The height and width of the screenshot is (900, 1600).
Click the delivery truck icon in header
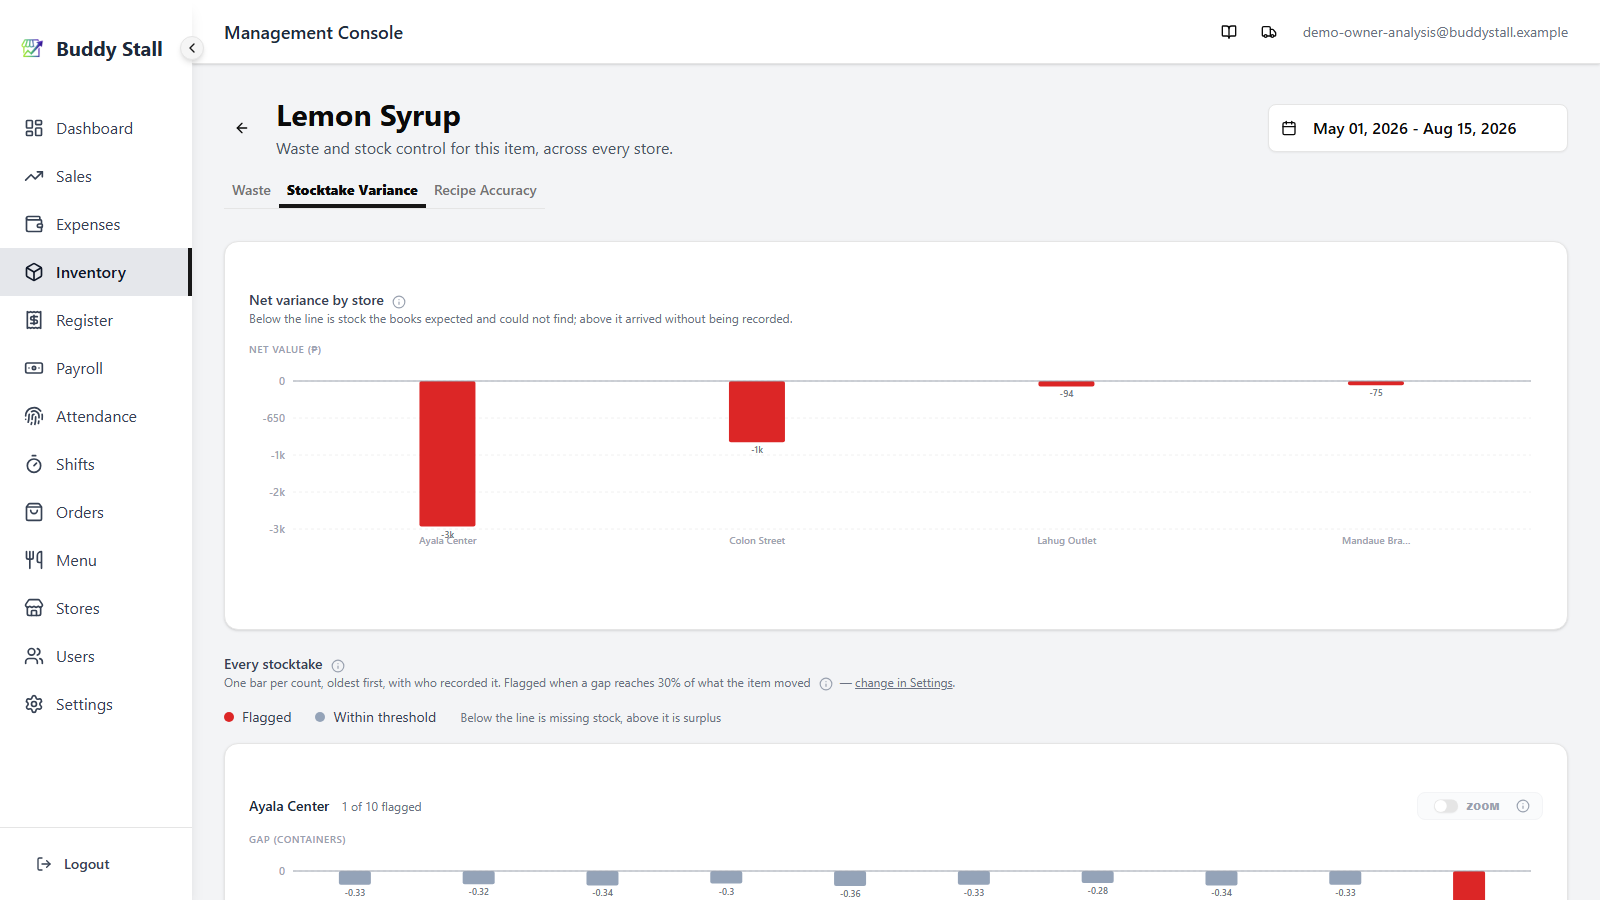(1269, 32)
